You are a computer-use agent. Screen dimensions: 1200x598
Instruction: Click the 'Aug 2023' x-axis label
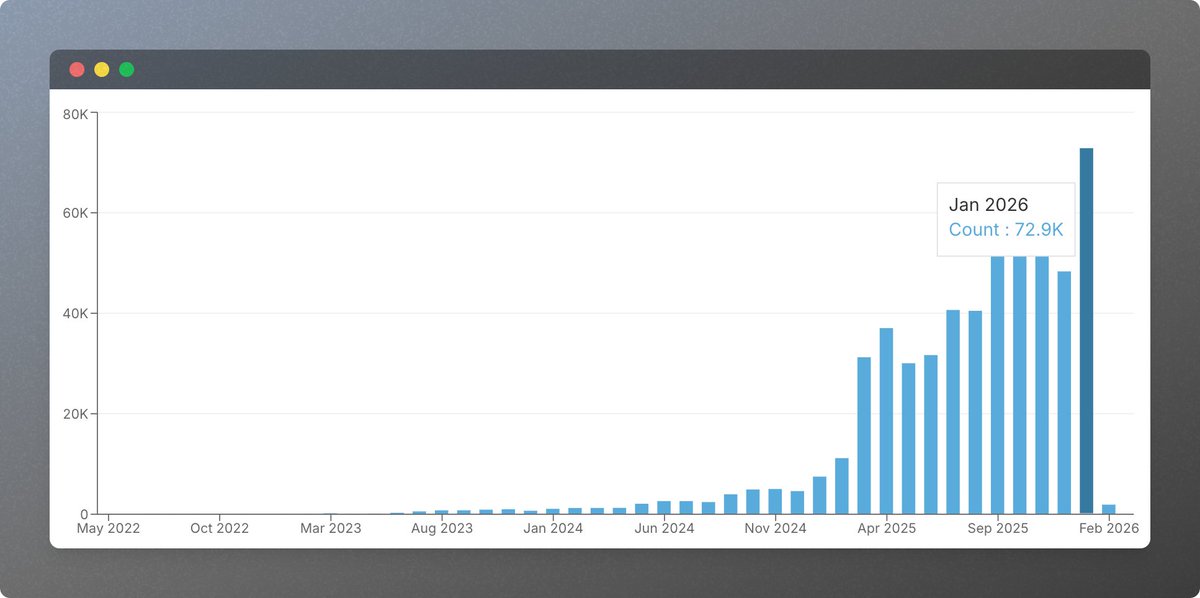pos(441,528)
